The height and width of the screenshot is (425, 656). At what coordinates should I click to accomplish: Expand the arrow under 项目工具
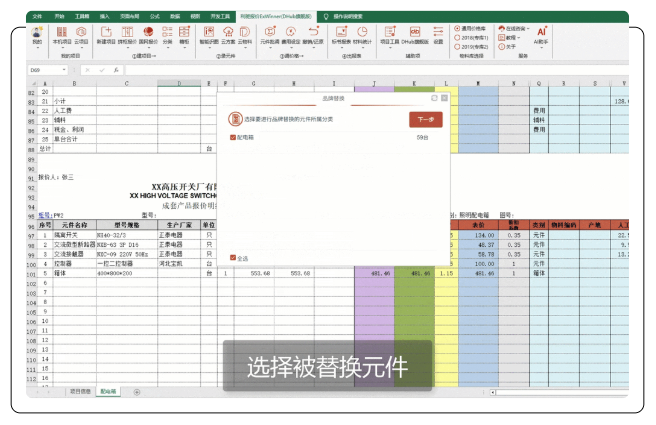390,48
